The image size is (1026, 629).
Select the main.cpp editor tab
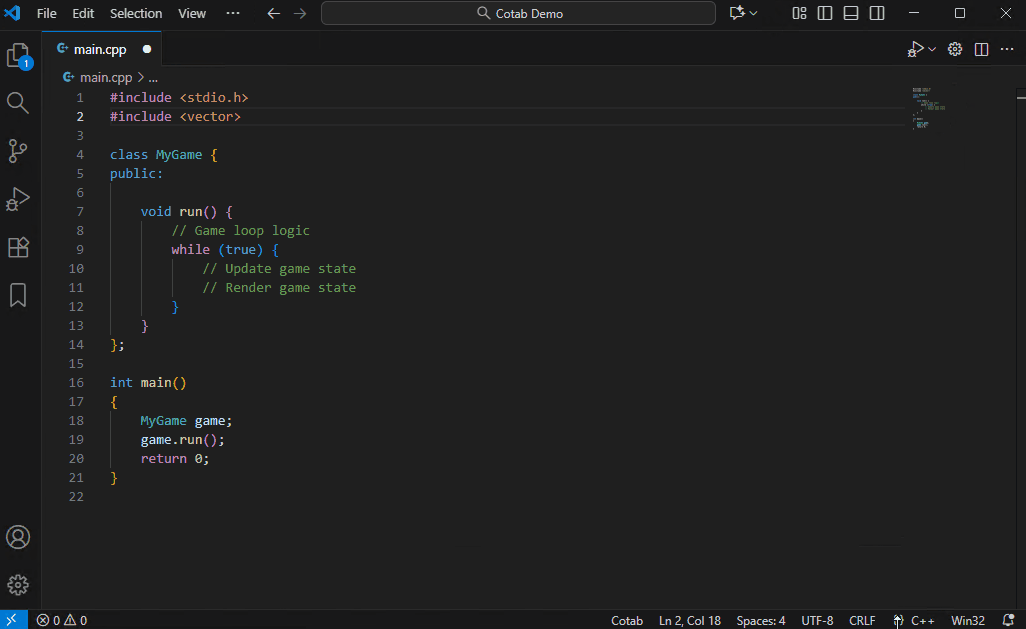click(x=100, y=49)
